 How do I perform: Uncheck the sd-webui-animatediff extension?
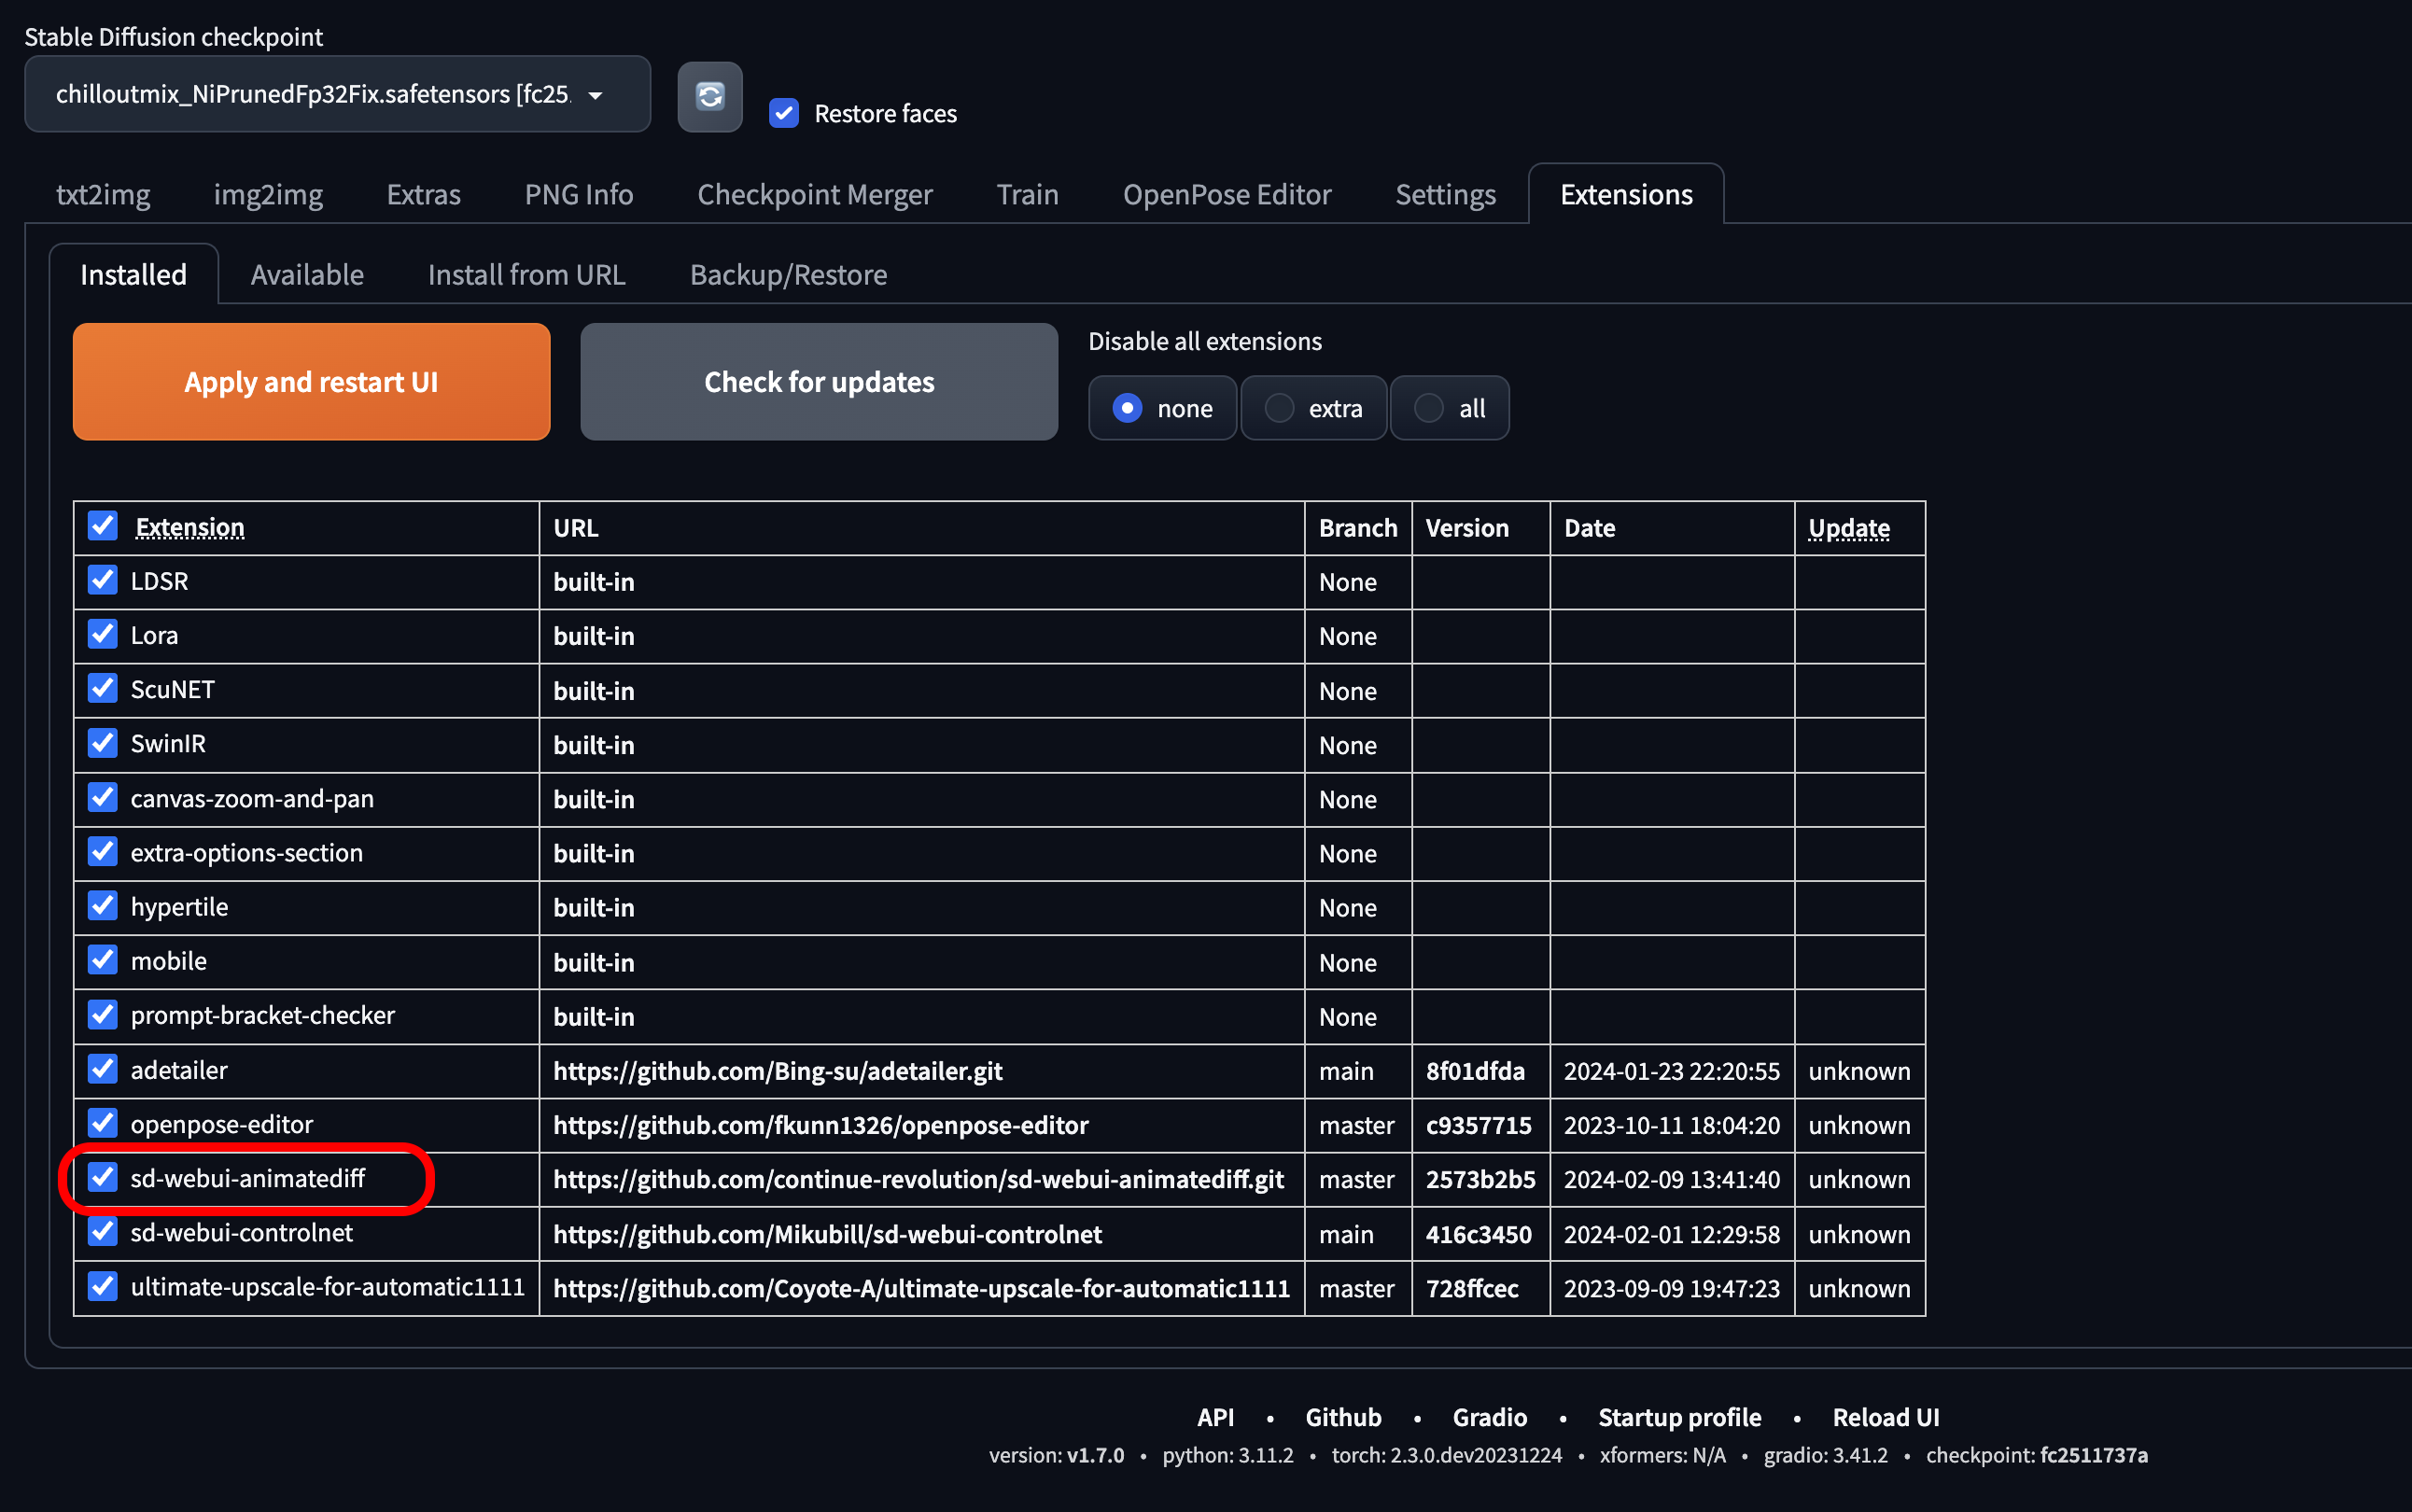click(x=103, y=1177)
